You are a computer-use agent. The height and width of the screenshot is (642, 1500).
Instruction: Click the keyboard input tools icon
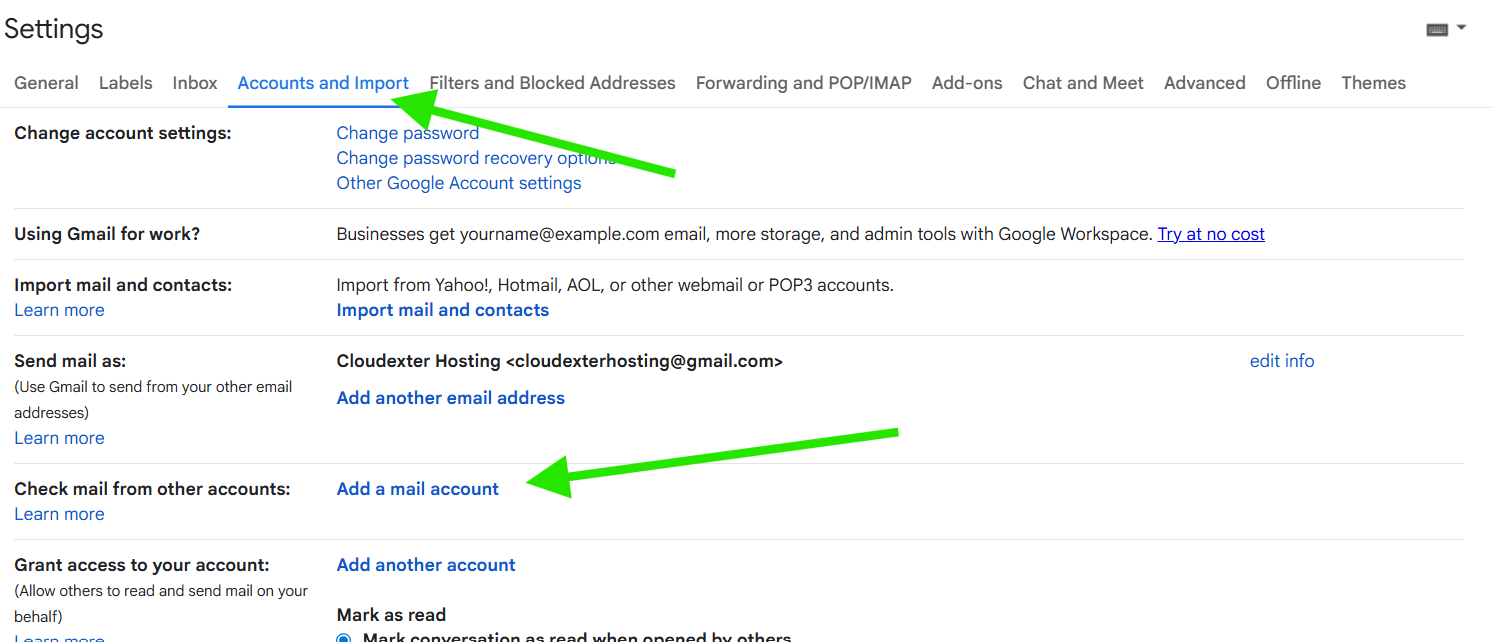1437,30
